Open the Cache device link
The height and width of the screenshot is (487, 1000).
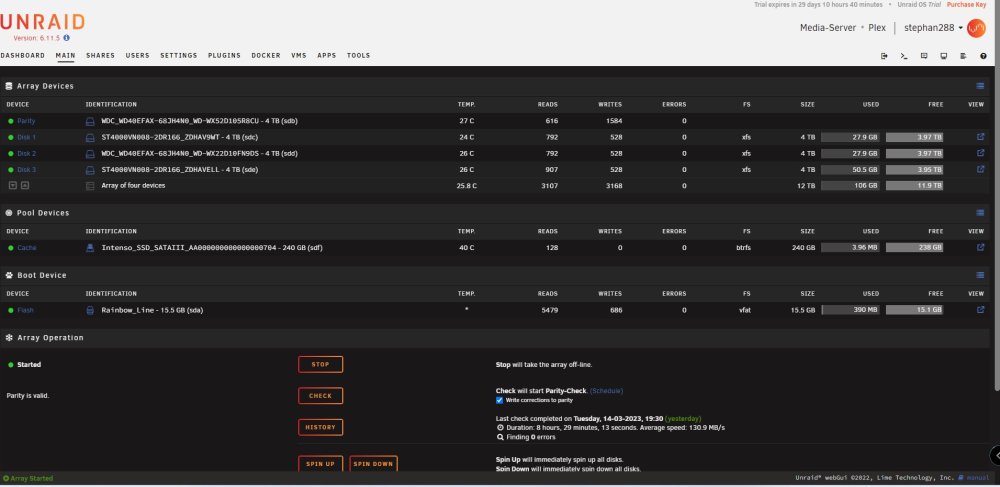click(27, 248)
